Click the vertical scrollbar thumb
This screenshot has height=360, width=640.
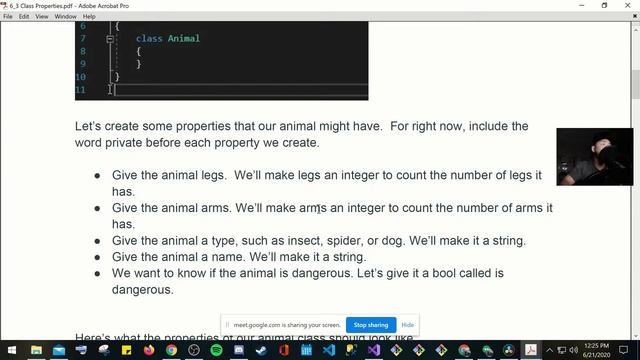tap(636, 84)
